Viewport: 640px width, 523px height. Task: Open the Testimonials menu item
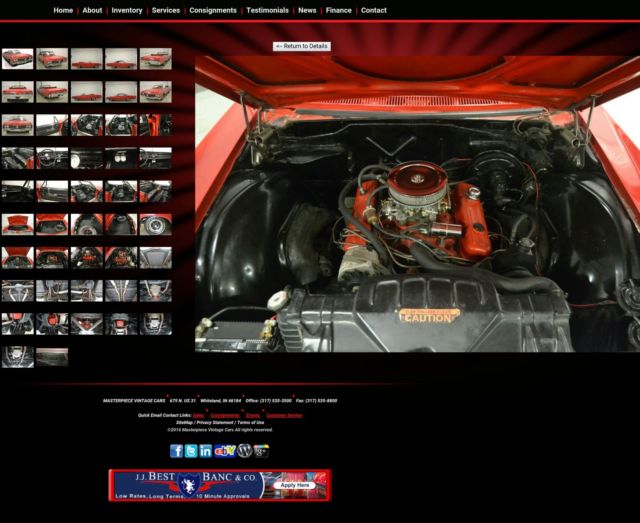[x=267, y=10]
